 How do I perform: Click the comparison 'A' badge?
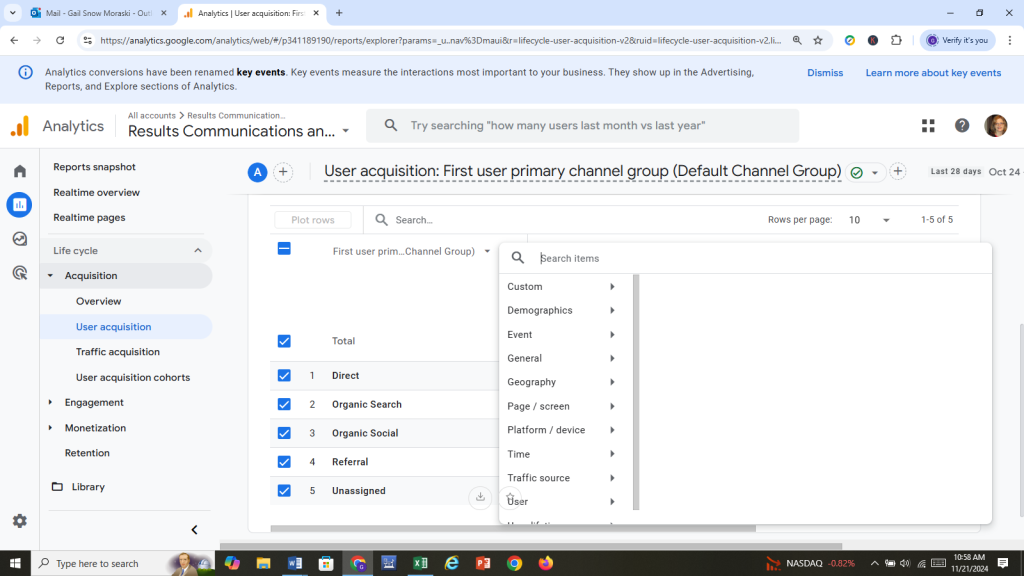pyautogui.click(x=257, y=172)
